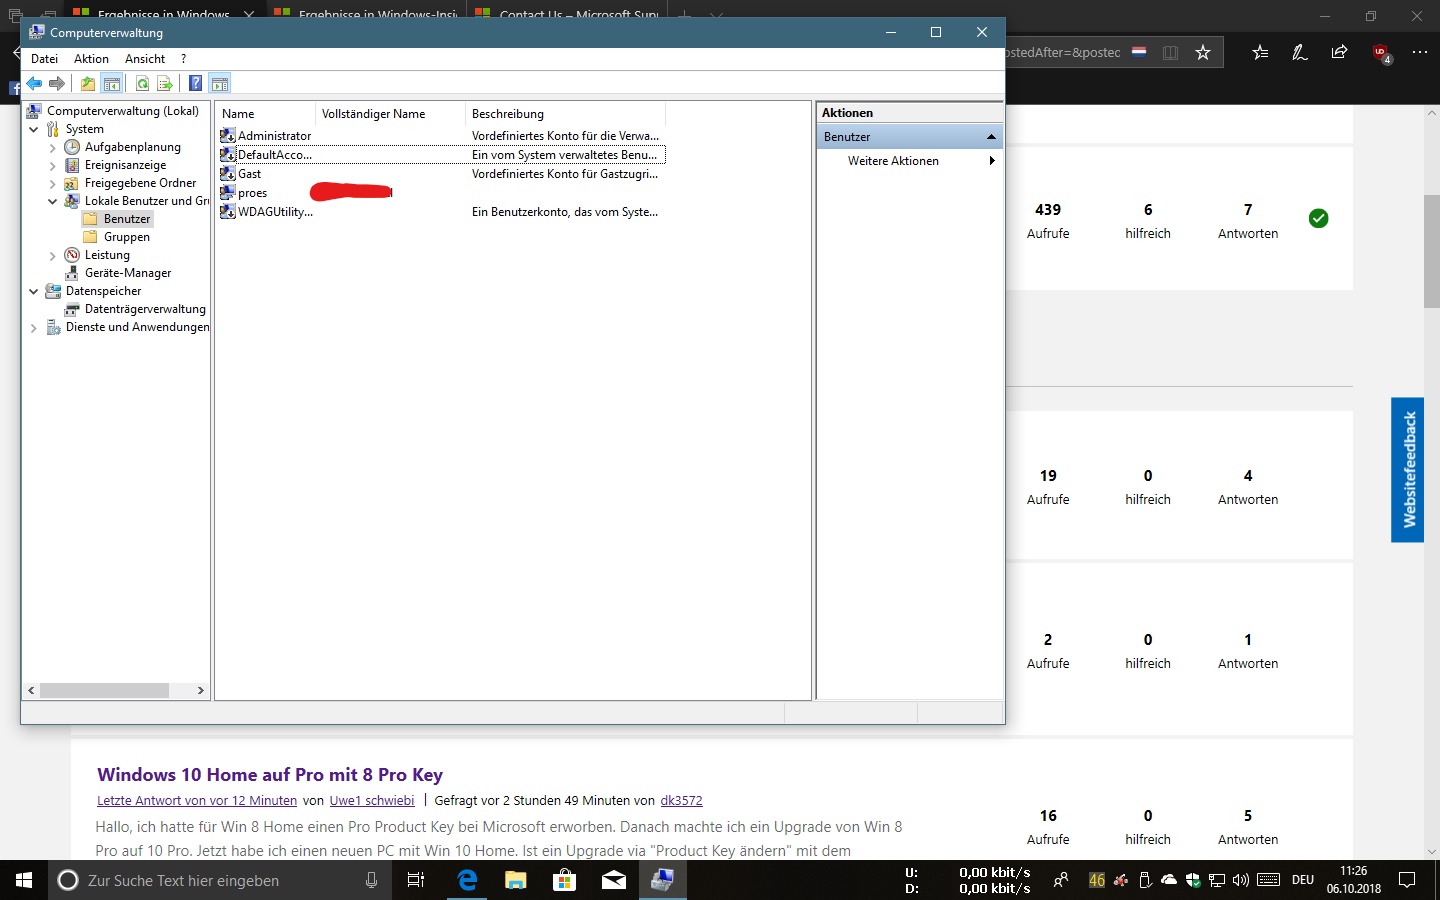1440x900 pixels.
Task: Open the Action Center notification icon
Action: point(1407,880)
